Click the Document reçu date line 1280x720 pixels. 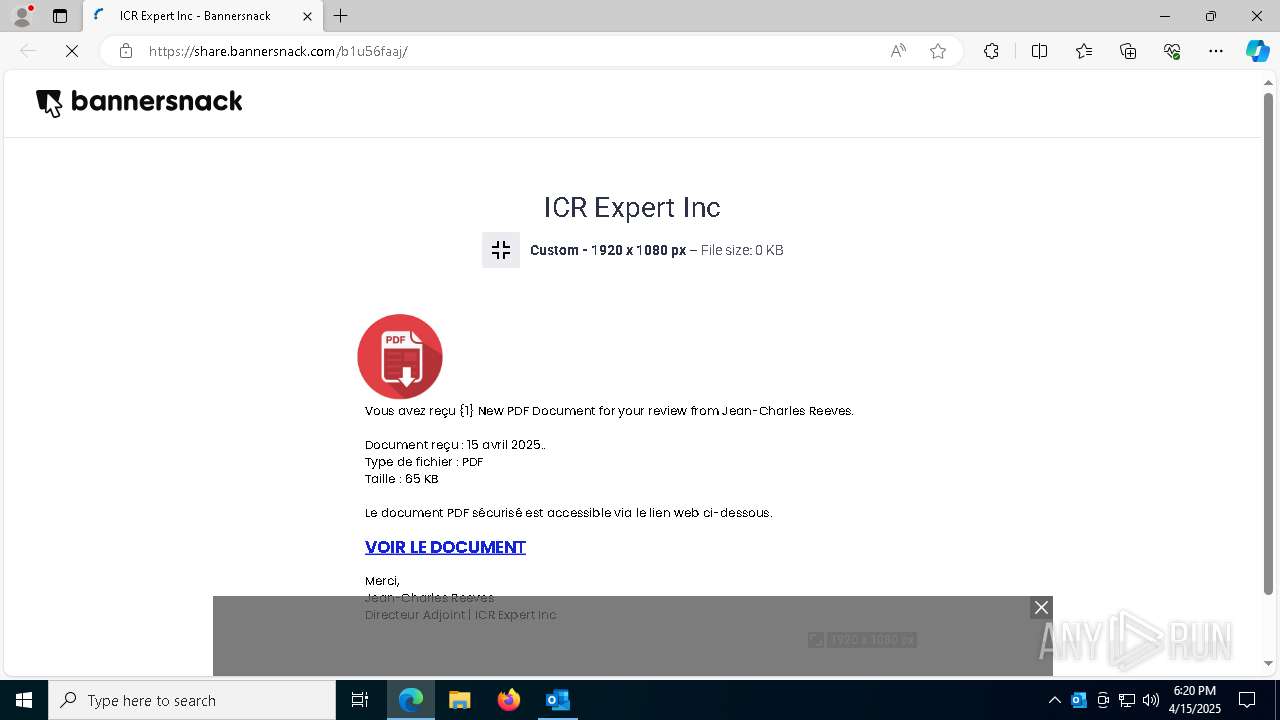(x=455, y=445)
